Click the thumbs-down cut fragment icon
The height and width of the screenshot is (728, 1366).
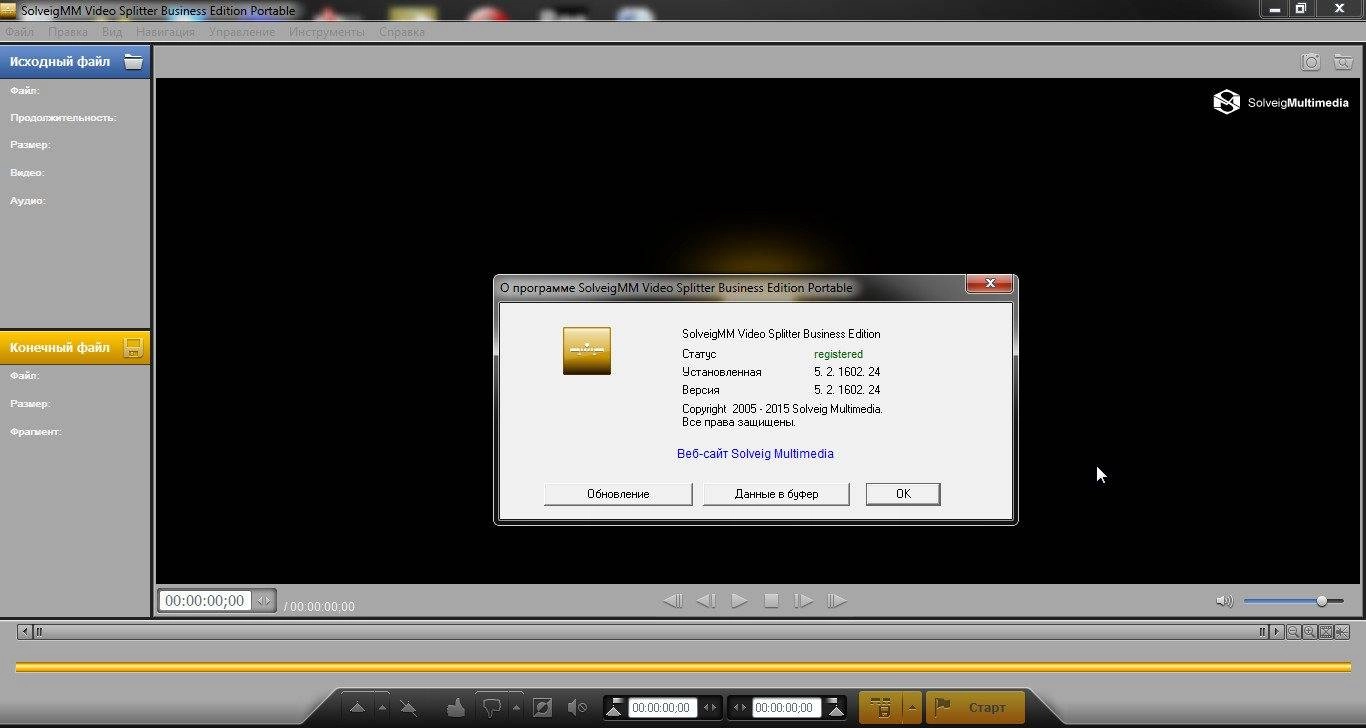[491, 708]
